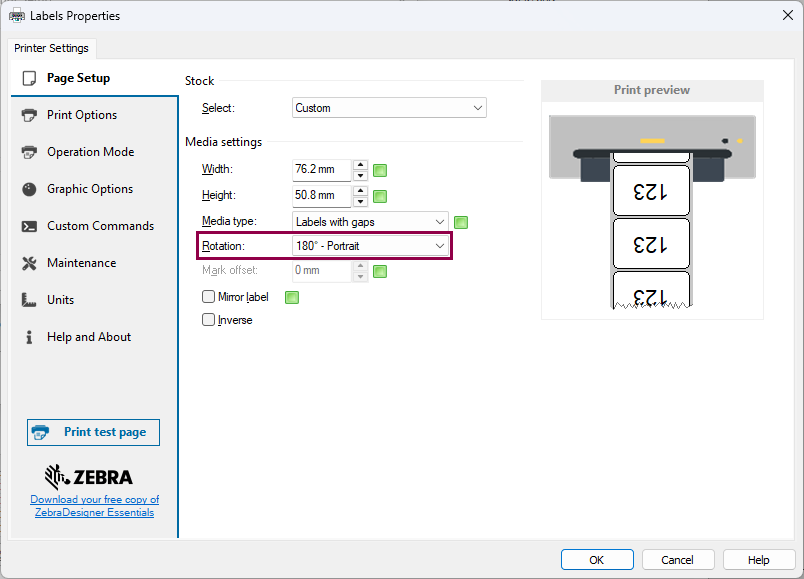The height and width of the screenshot is (579, 804).
Task: Select the Operation Mode printer icon
Action: [x=29, y=152]
